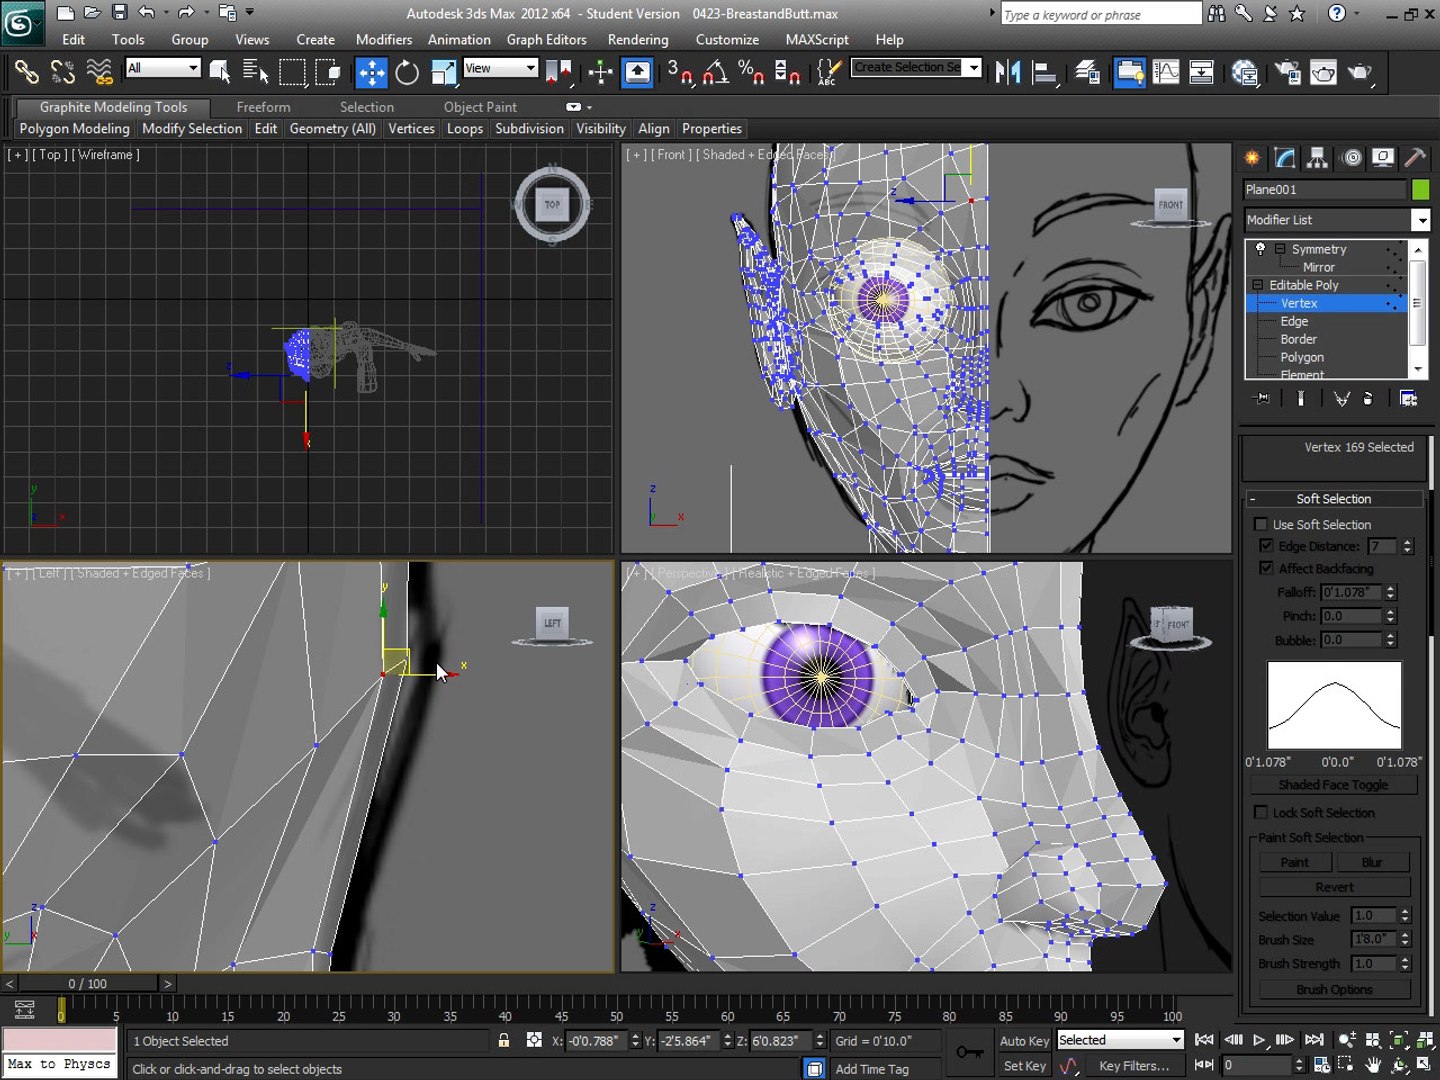This screenshot has height=1080, width=1440.
Task: Open Key Filters dialog
Action: click(1134, 1066)
